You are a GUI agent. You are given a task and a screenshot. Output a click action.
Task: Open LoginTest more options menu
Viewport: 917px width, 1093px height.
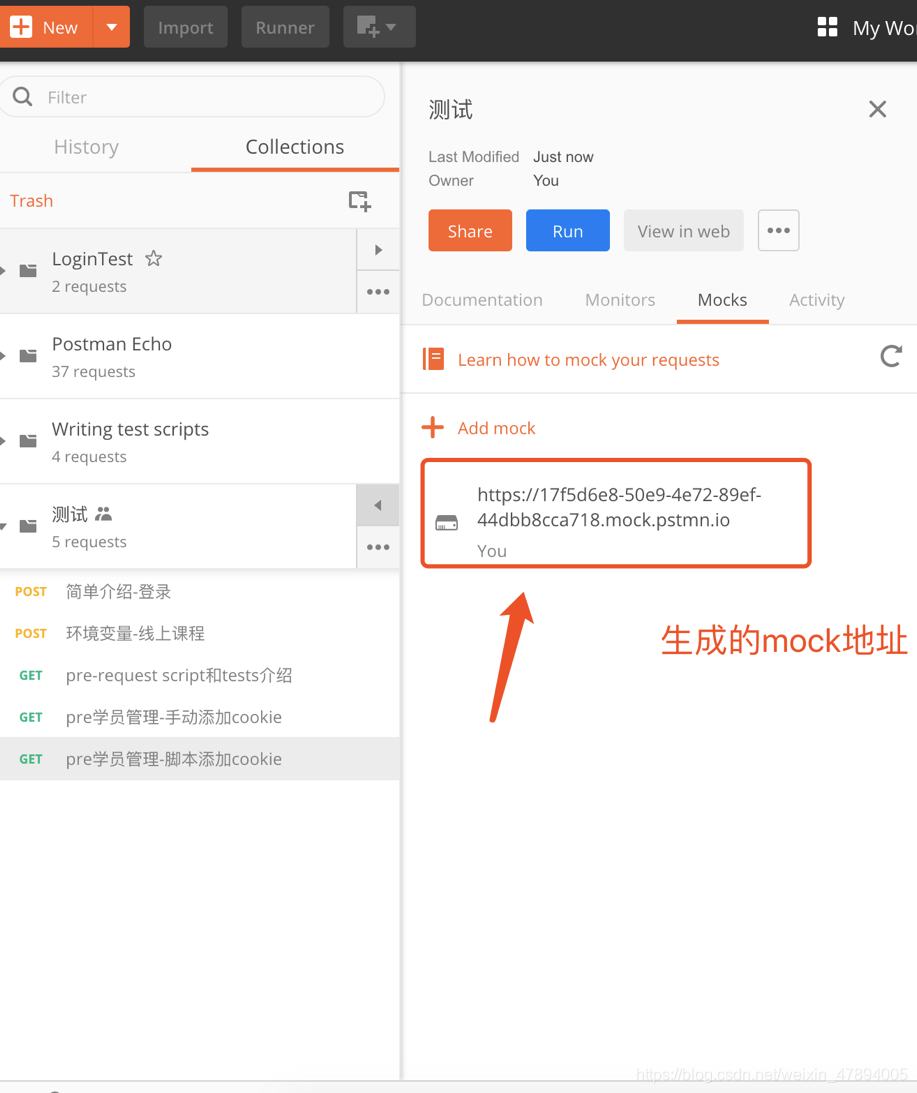pos(378,292)
